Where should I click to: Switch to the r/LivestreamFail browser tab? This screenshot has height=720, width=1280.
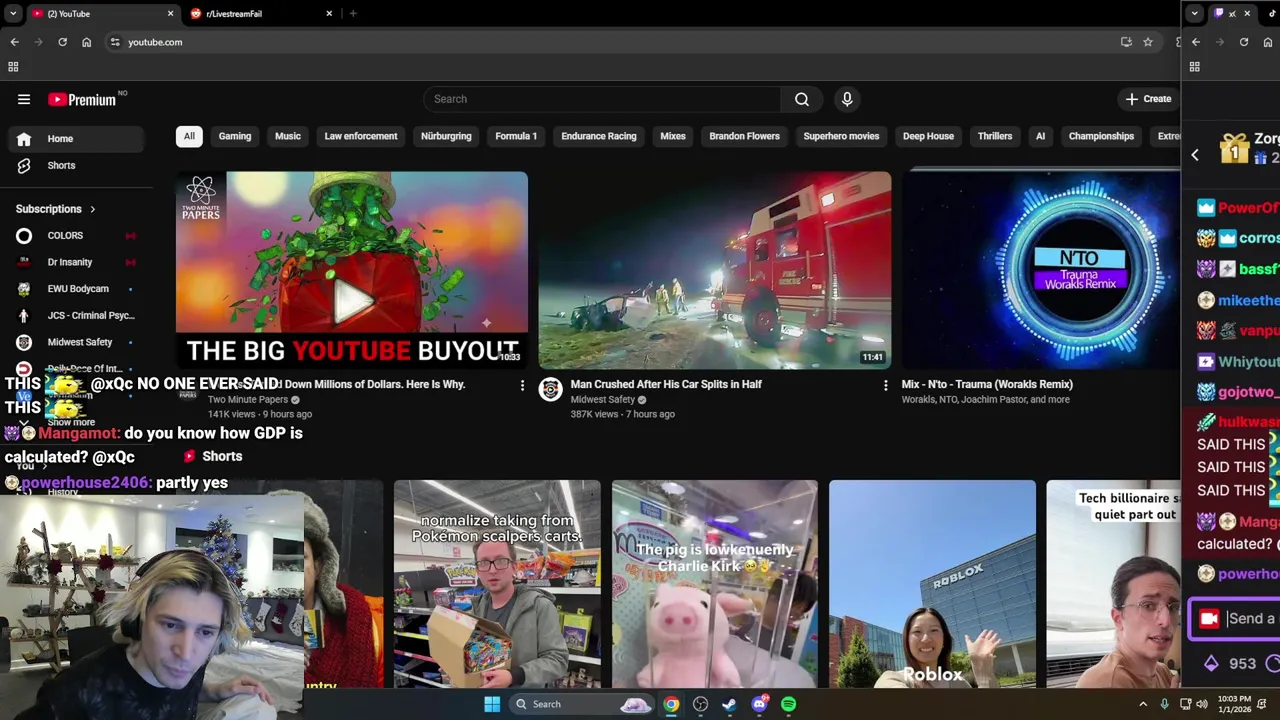click(260, 13)
